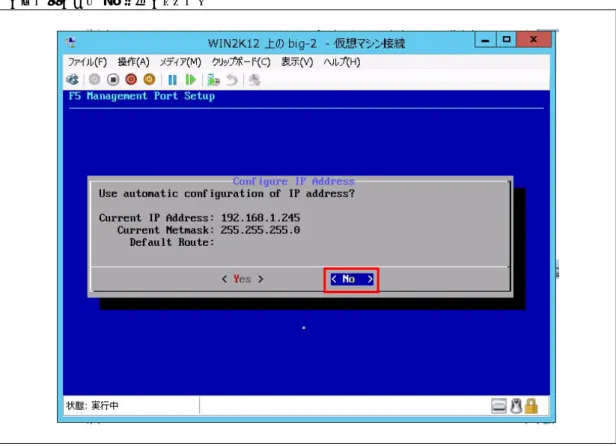The height and width of the screenshot is (446, 616).
Task: Click the "Use automatic configuration" question text
Action: (x=227, y=194)
